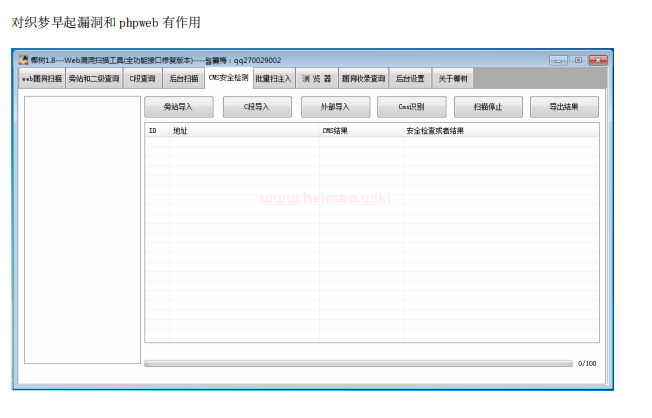Go to the 后台设置 tab
This screenshot has width=652, height=418.
tap(410, 78)
